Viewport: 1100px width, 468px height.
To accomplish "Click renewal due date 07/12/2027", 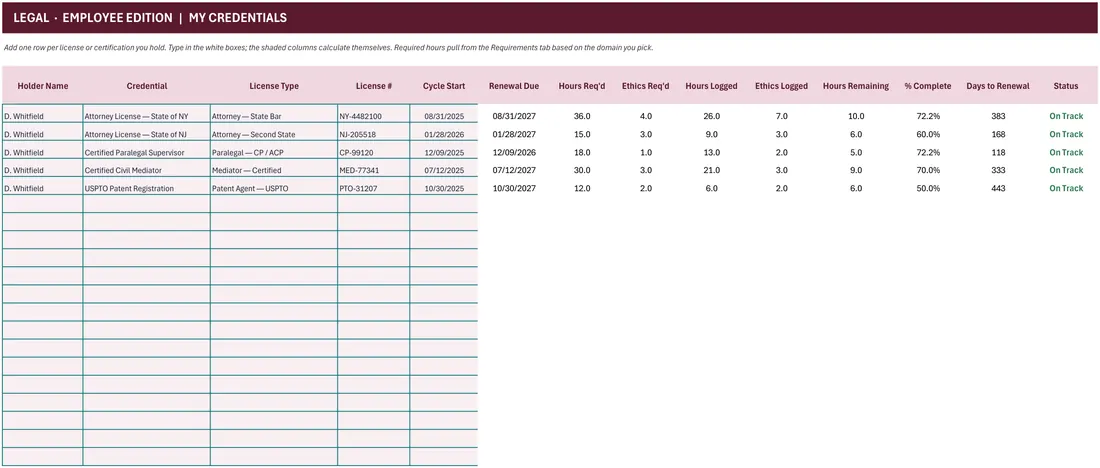I will [x=514, y=170].
